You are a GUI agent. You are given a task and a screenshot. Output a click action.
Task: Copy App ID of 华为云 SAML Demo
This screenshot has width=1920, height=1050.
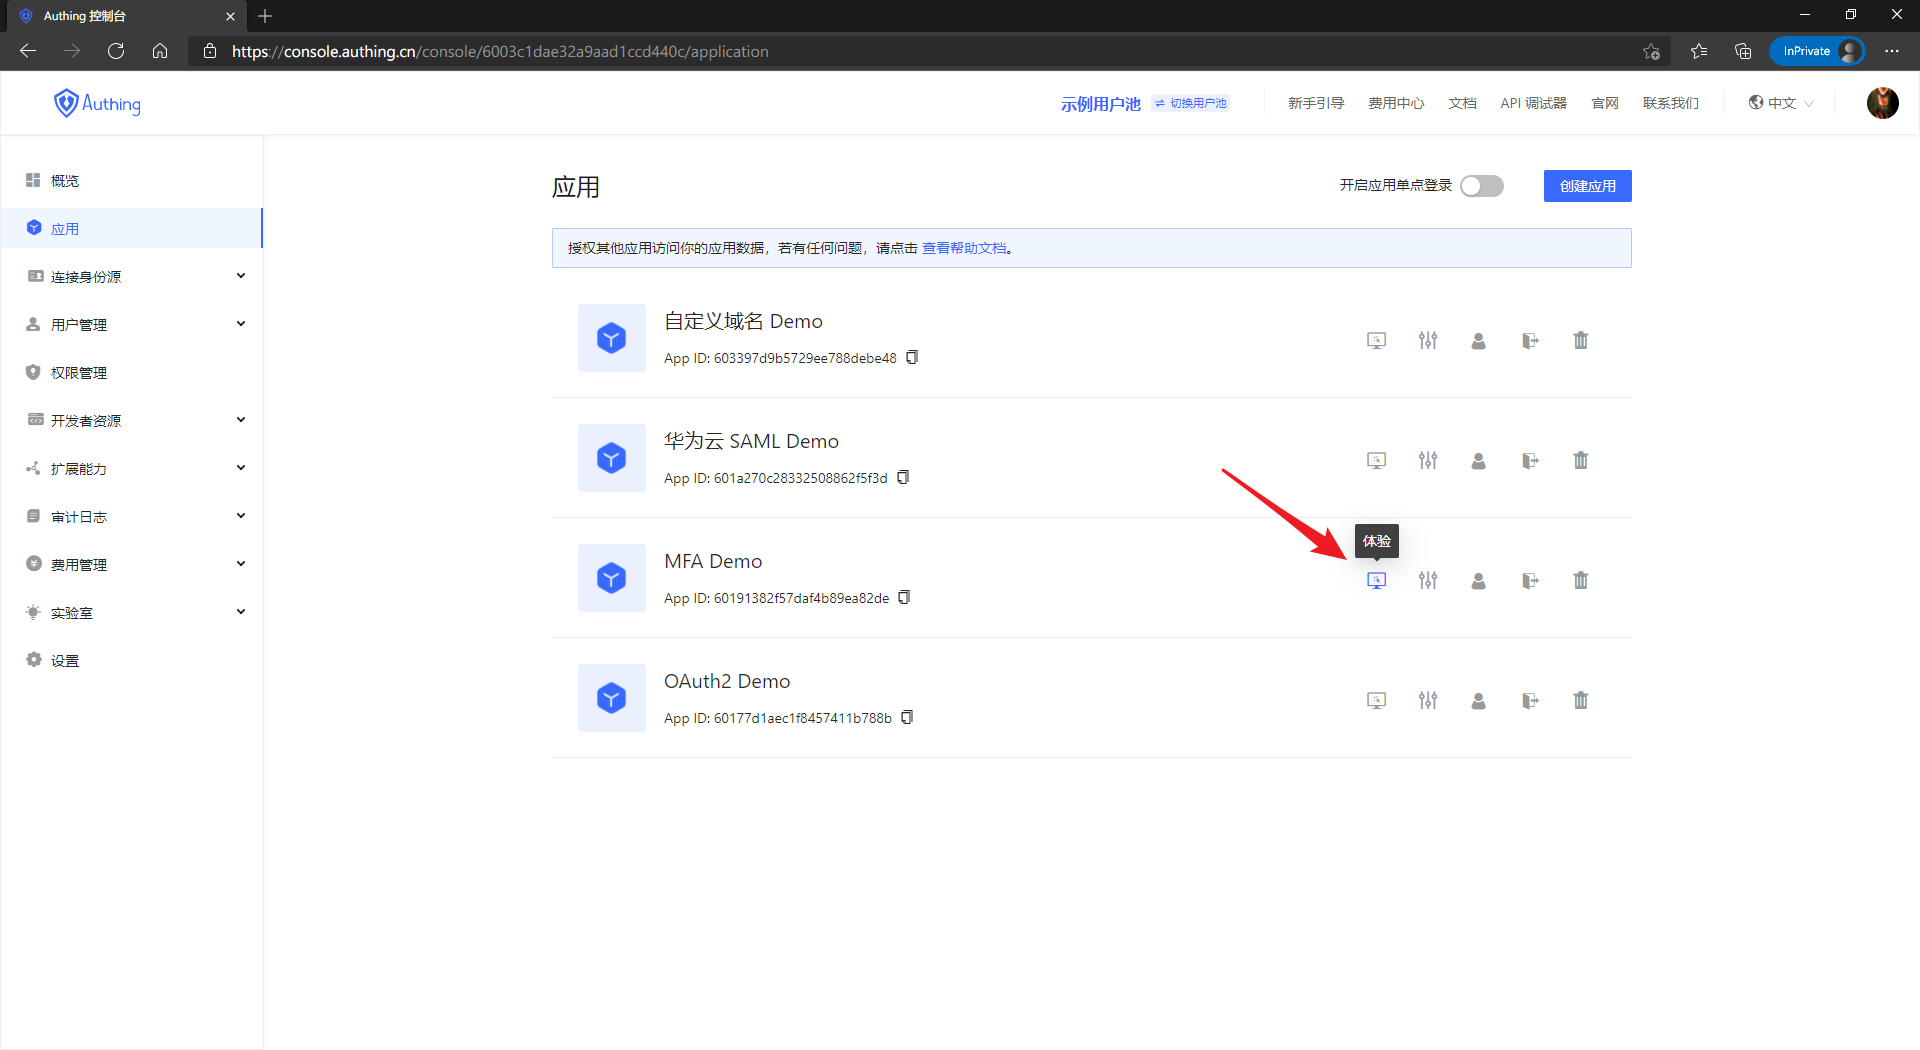[903, 478]
